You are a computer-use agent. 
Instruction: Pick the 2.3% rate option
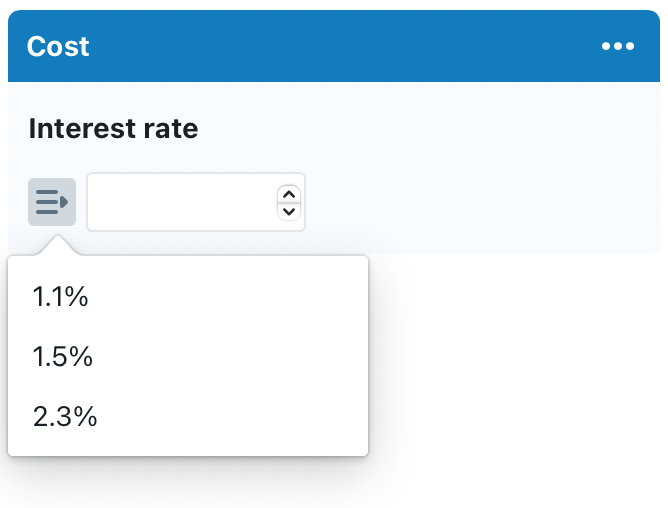point(65,417)
